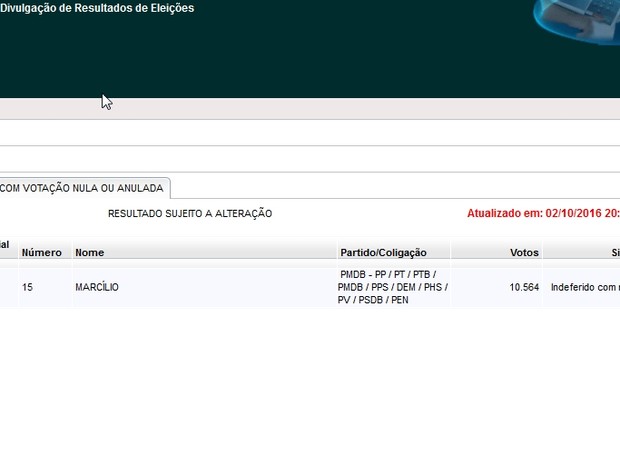Image resolution: width=620 pixels, height=465 pixels.
Task: Sort by Partido/Coligação column header
Action: tap(383, 252)
